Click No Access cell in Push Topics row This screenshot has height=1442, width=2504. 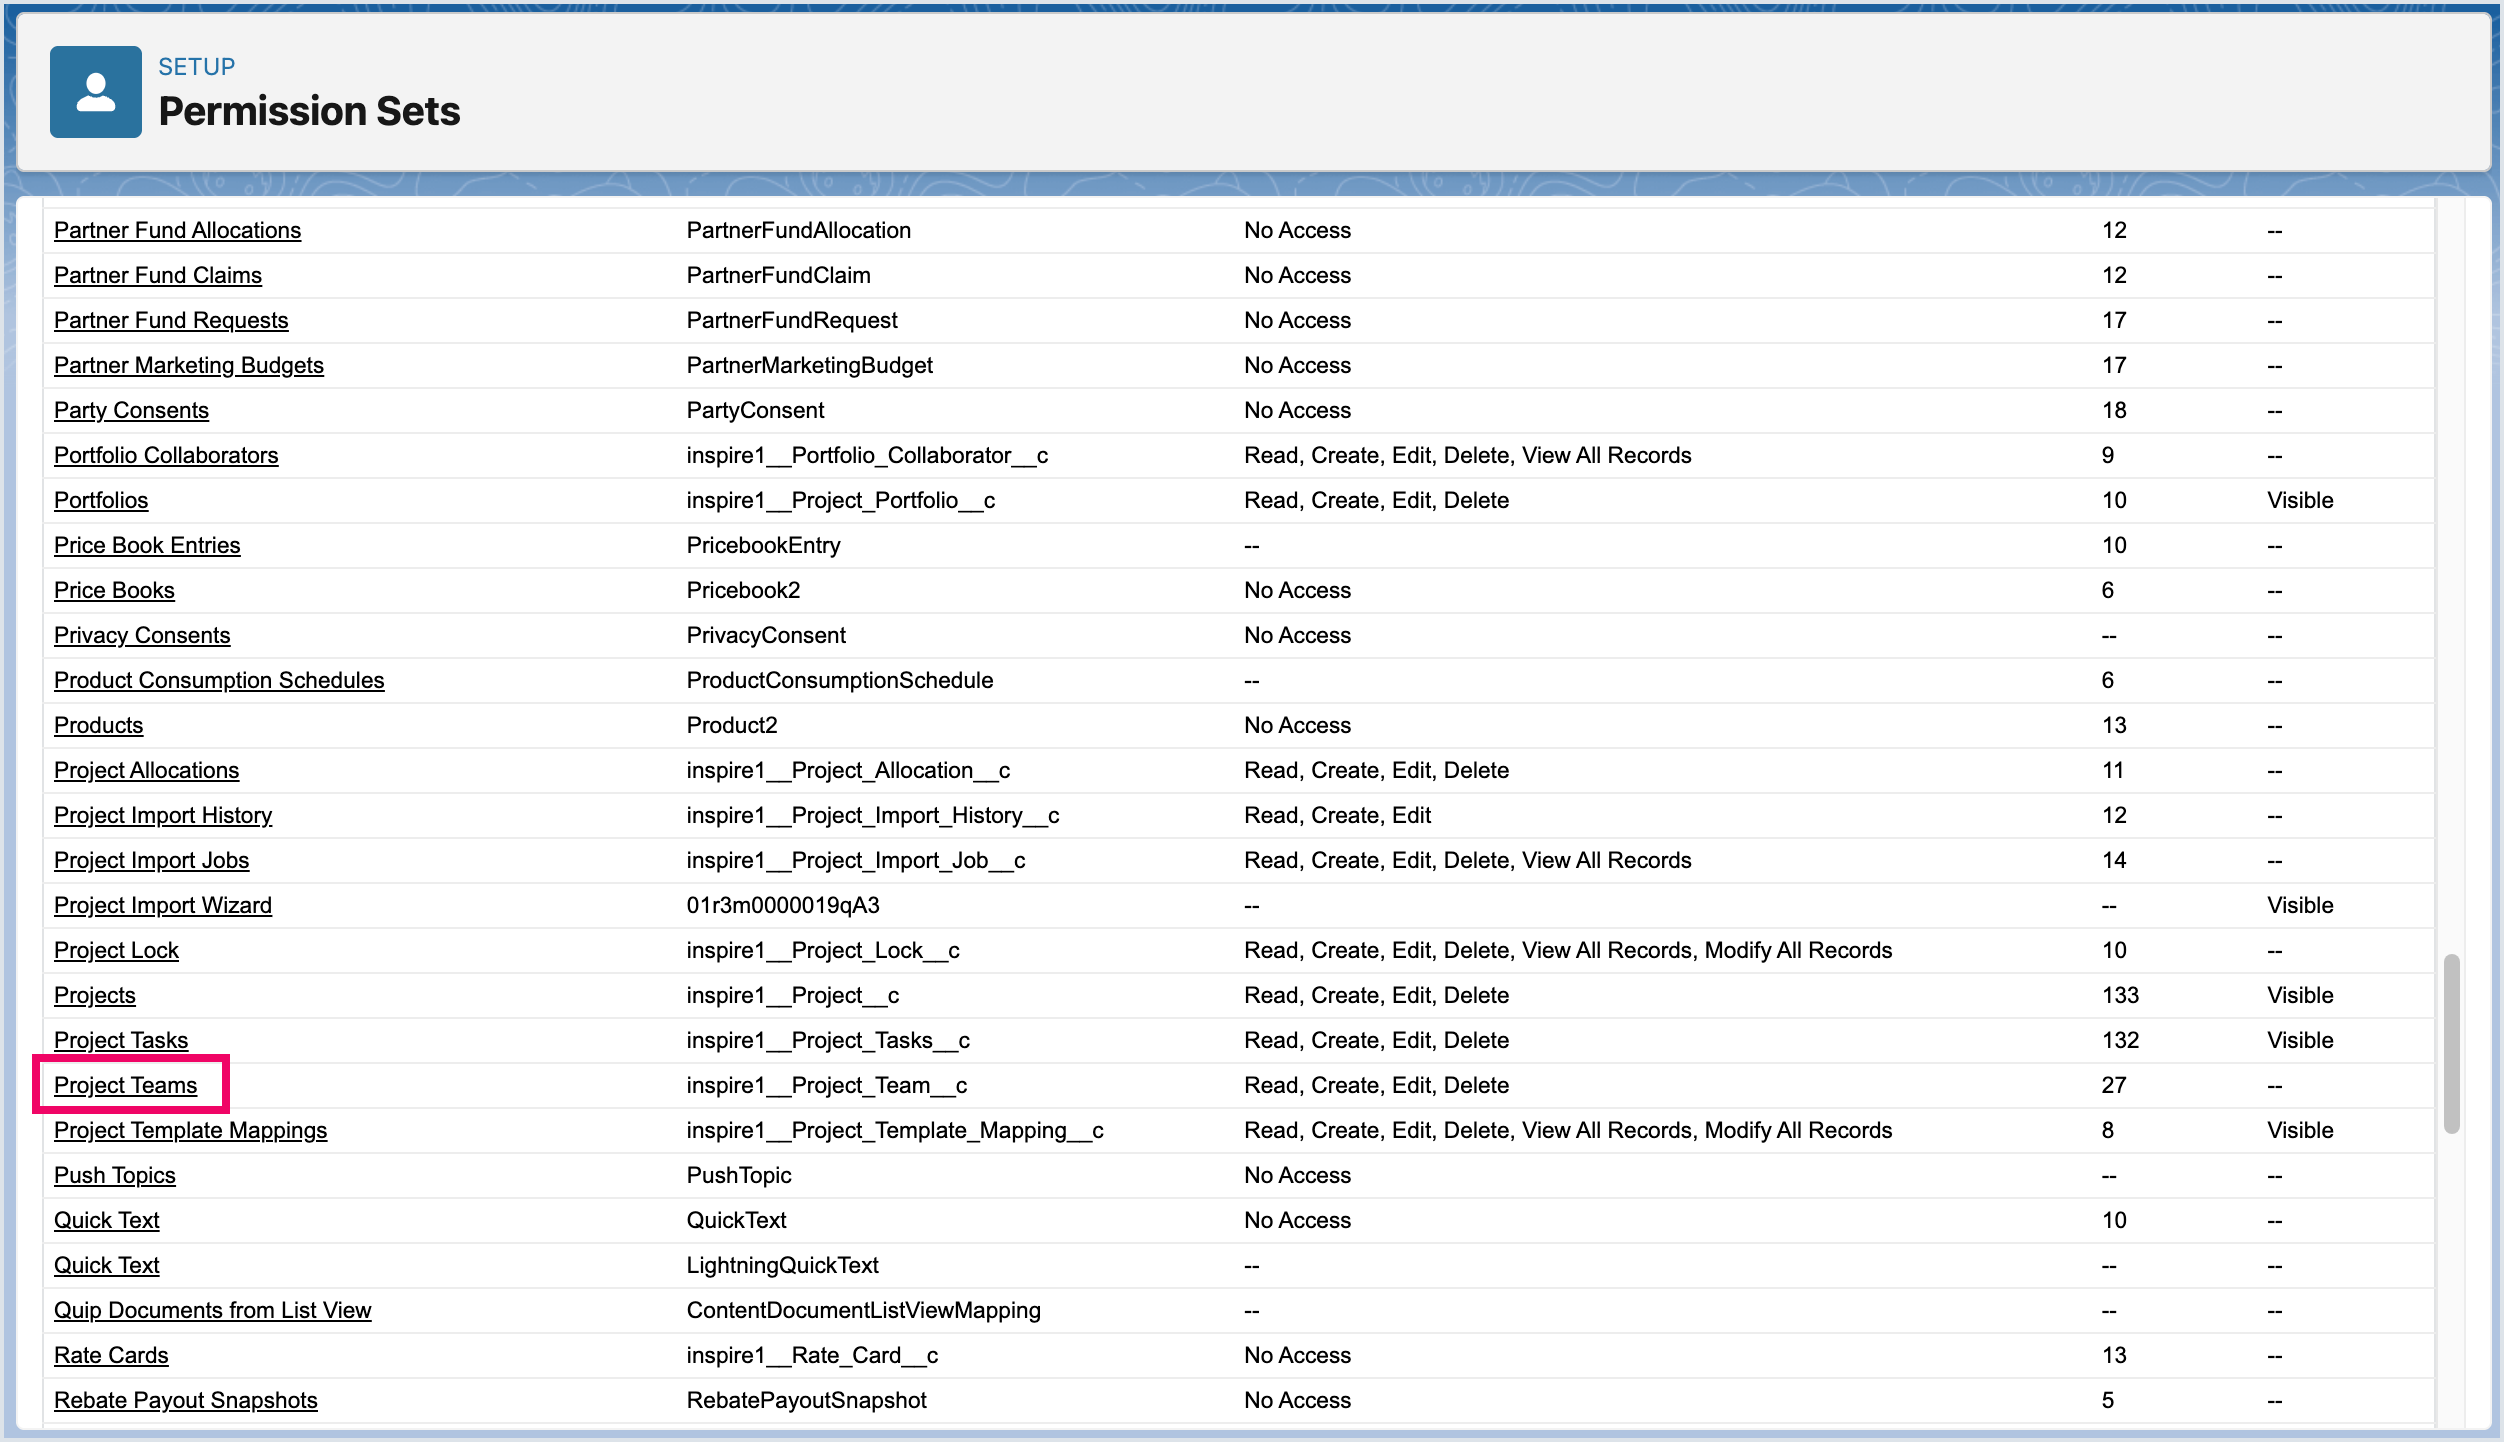1297,1175
